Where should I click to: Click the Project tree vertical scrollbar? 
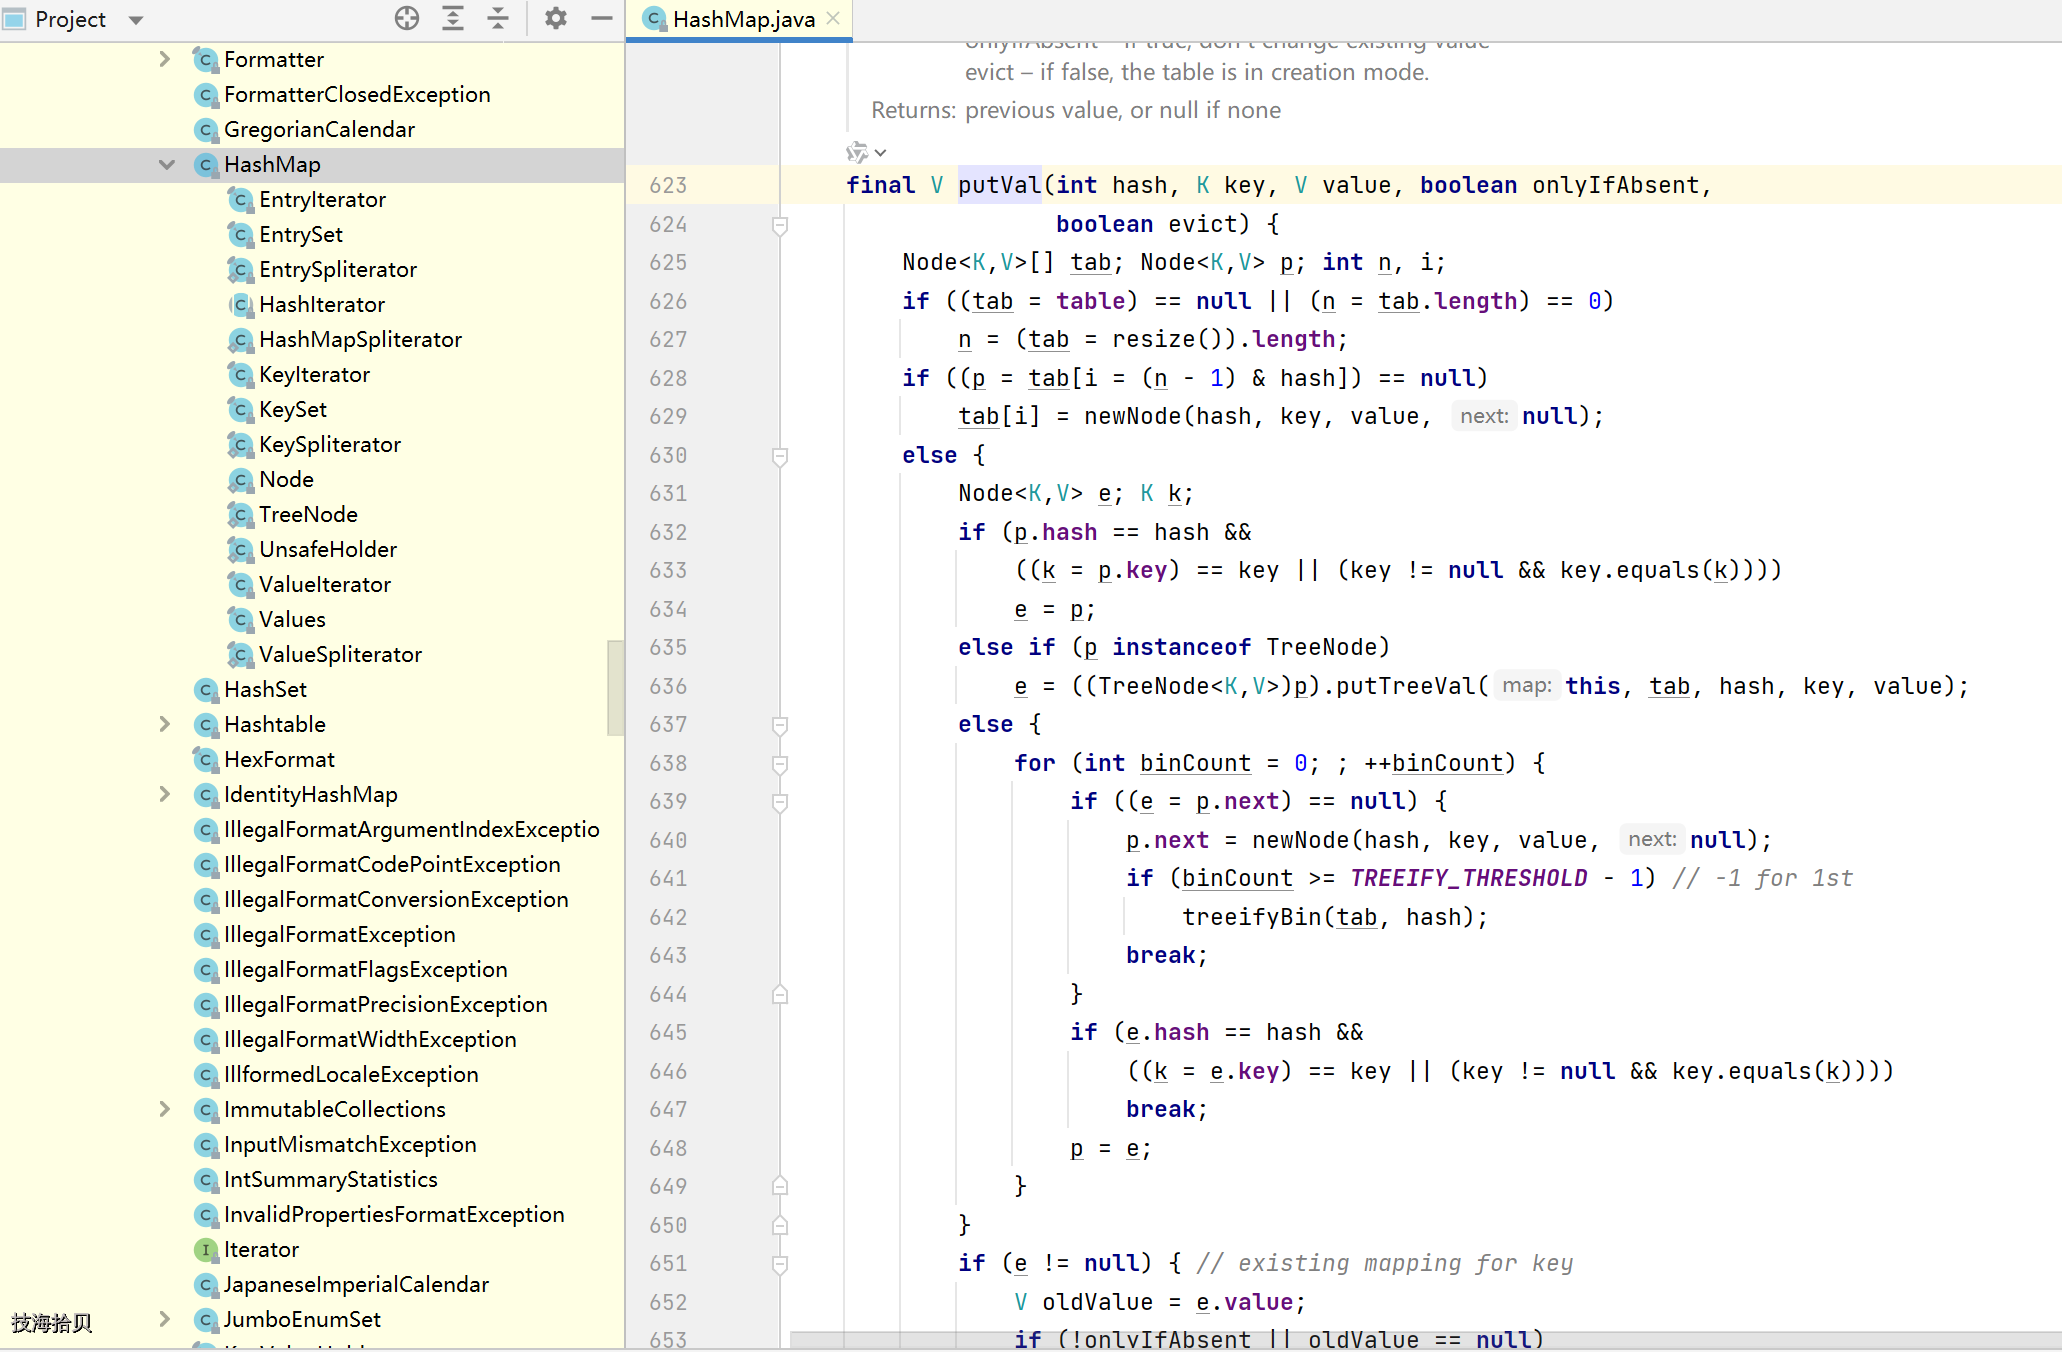pyautogui.click(x=615, y=688)
